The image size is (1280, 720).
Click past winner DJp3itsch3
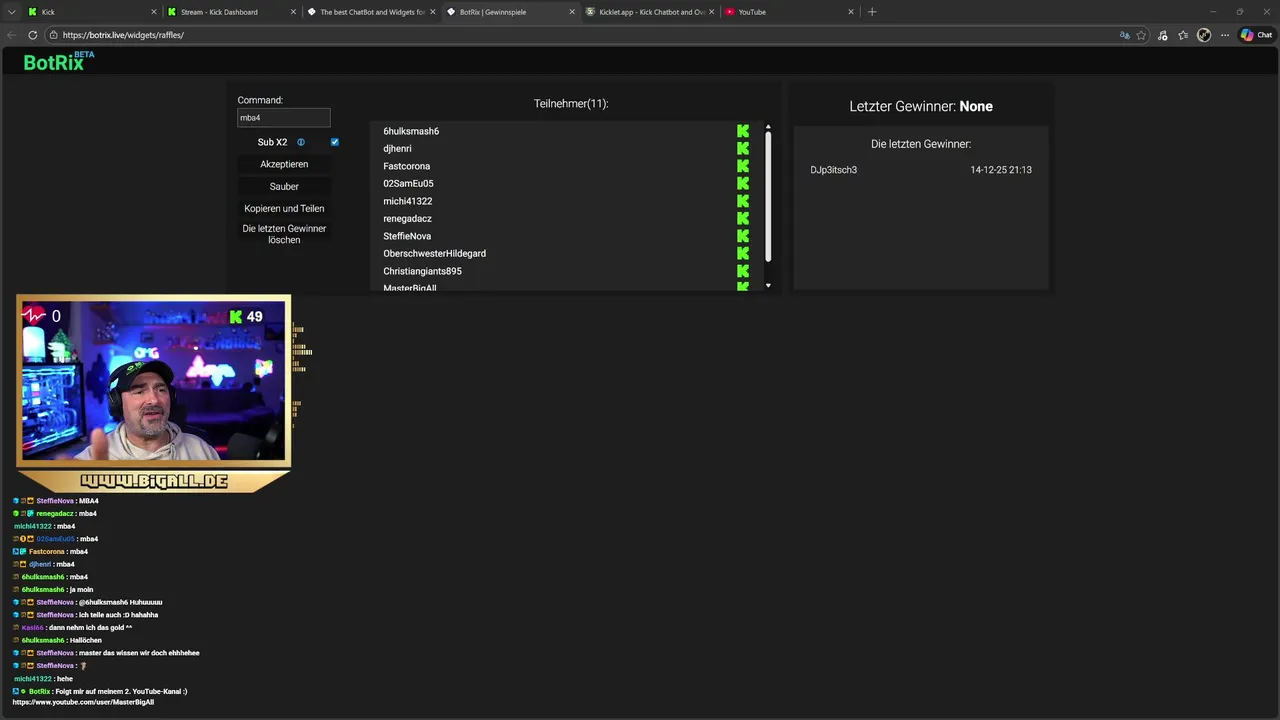[833, 170]
